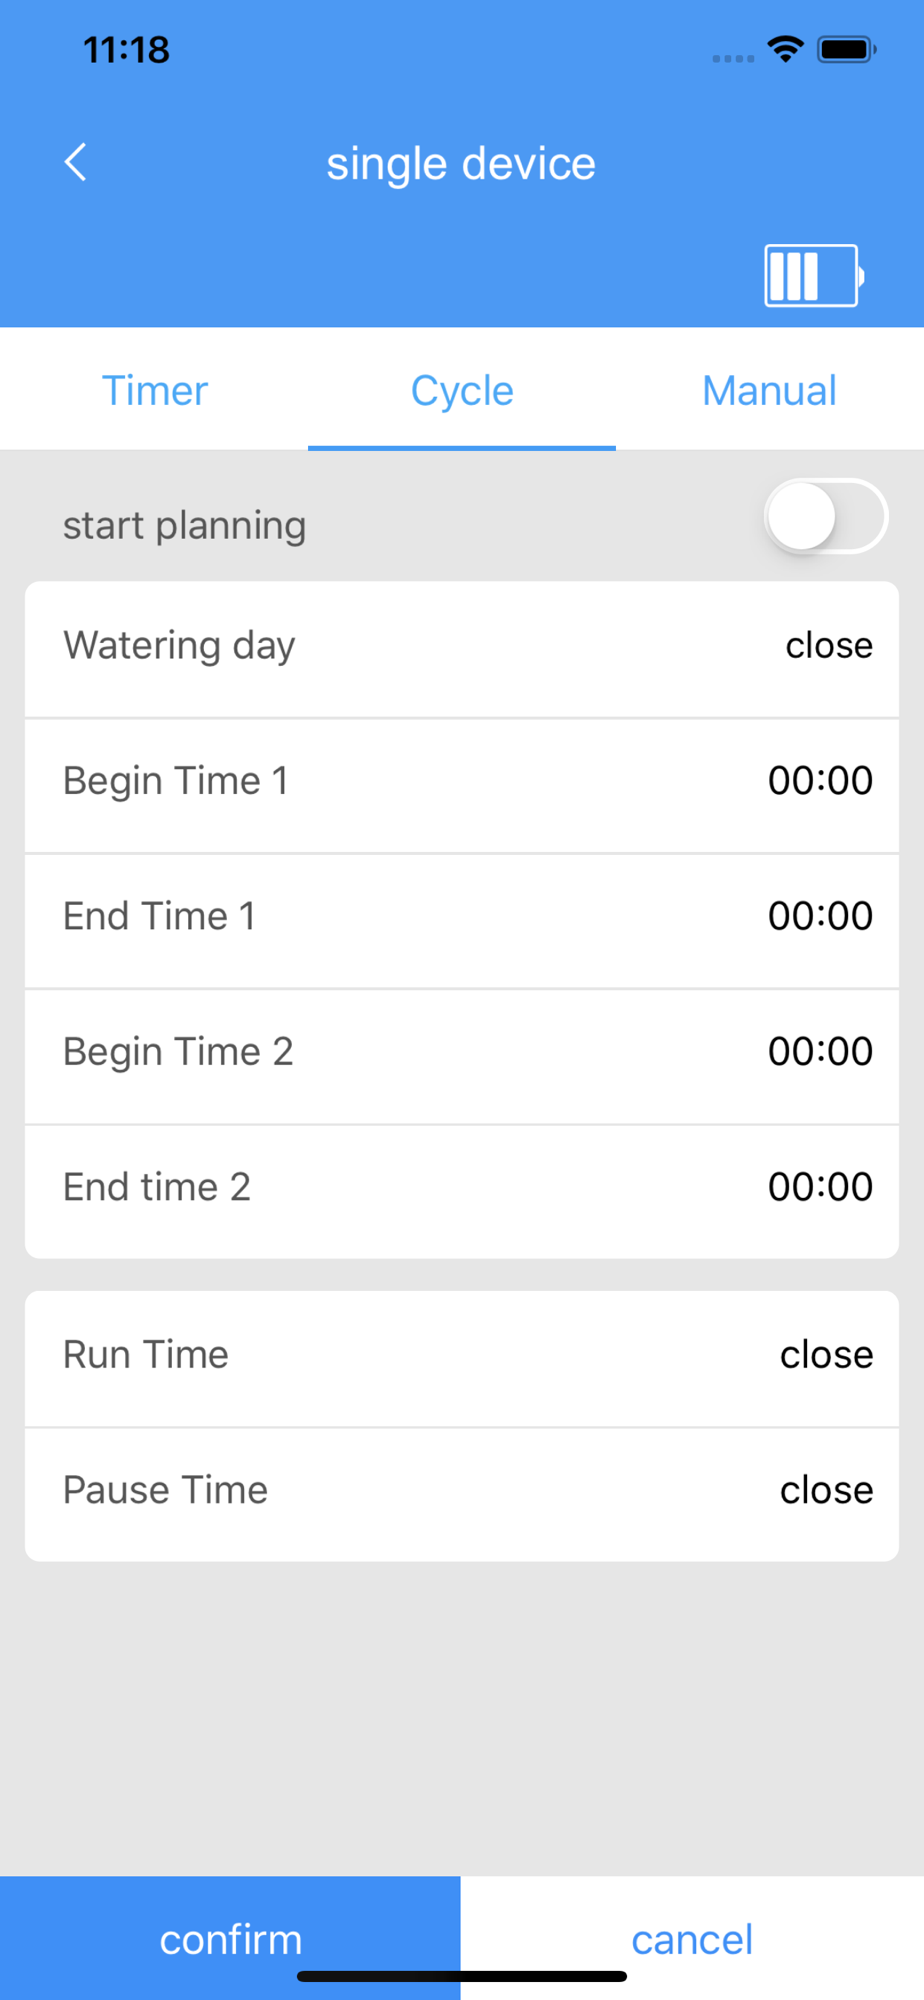
Task: Tap the confirm button
Action: pos(230,1938)
